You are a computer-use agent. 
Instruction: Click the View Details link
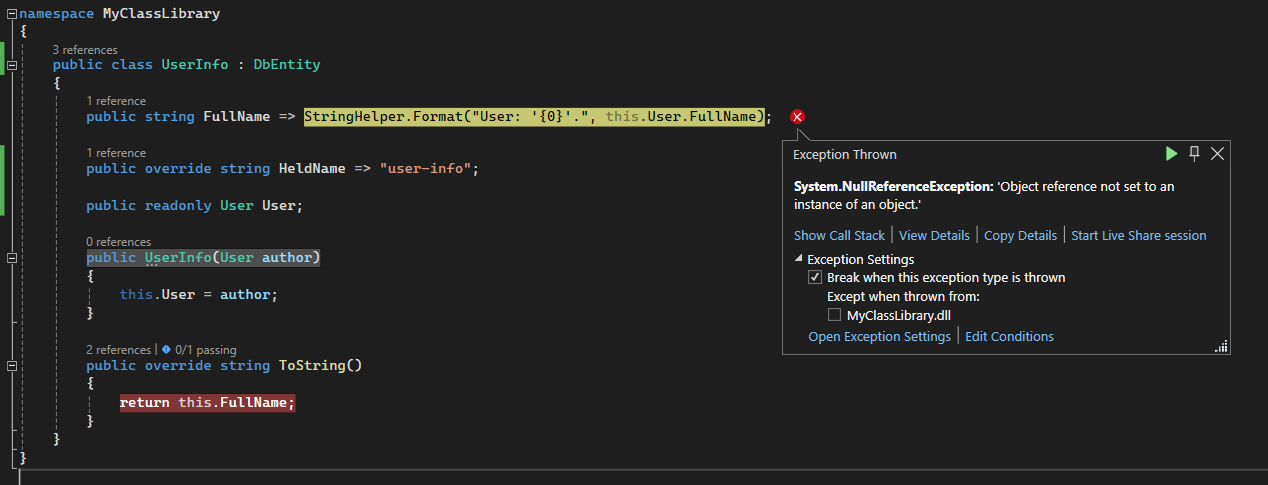pyautogui.click(x=934, y=236)
